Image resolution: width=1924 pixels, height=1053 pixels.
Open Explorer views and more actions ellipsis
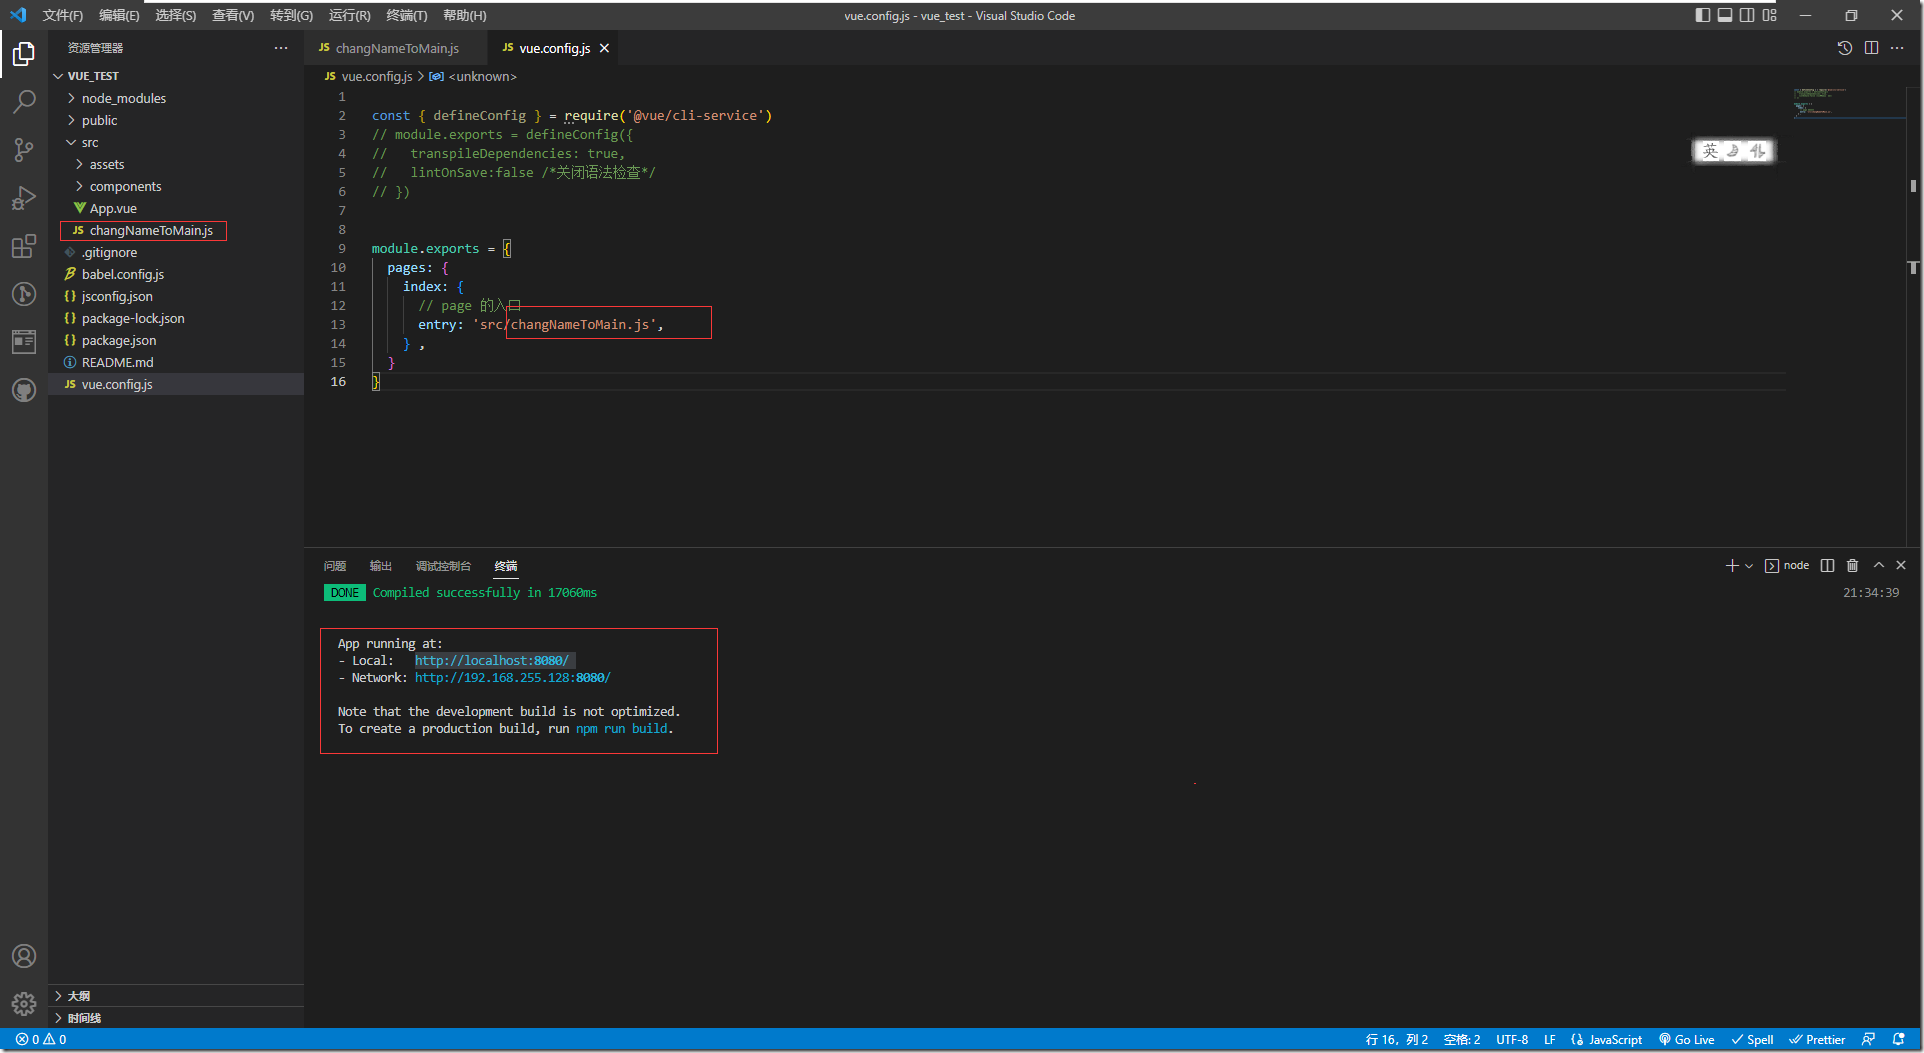281,48
